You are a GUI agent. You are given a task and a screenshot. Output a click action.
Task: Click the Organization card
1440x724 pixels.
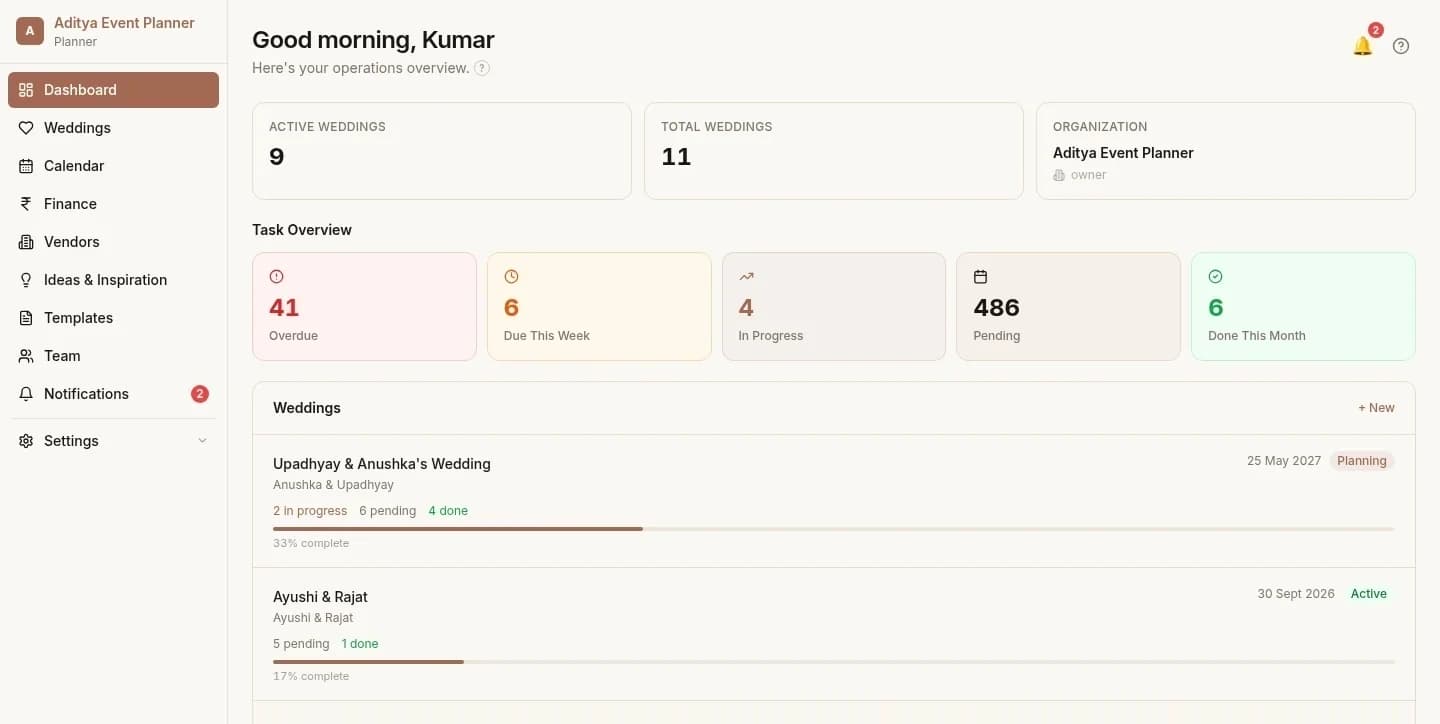[1226, 151]
